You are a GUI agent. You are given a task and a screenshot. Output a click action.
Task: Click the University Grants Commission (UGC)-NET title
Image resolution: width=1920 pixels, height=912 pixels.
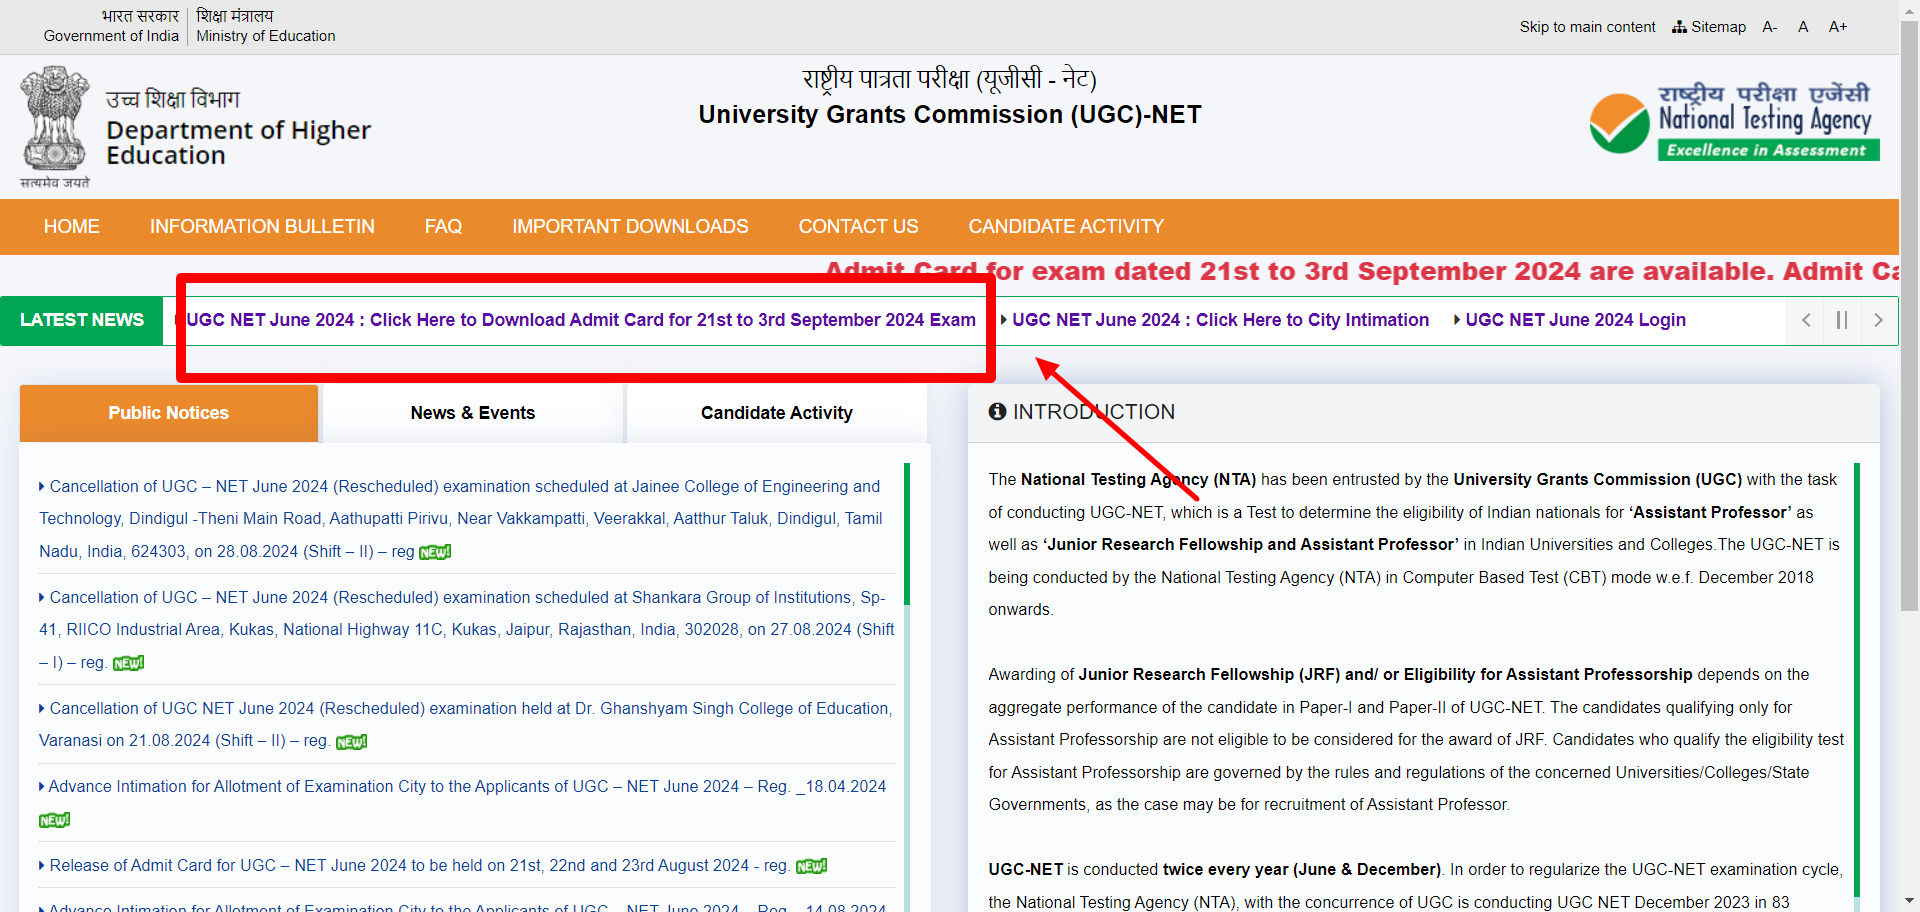[950, 115]
